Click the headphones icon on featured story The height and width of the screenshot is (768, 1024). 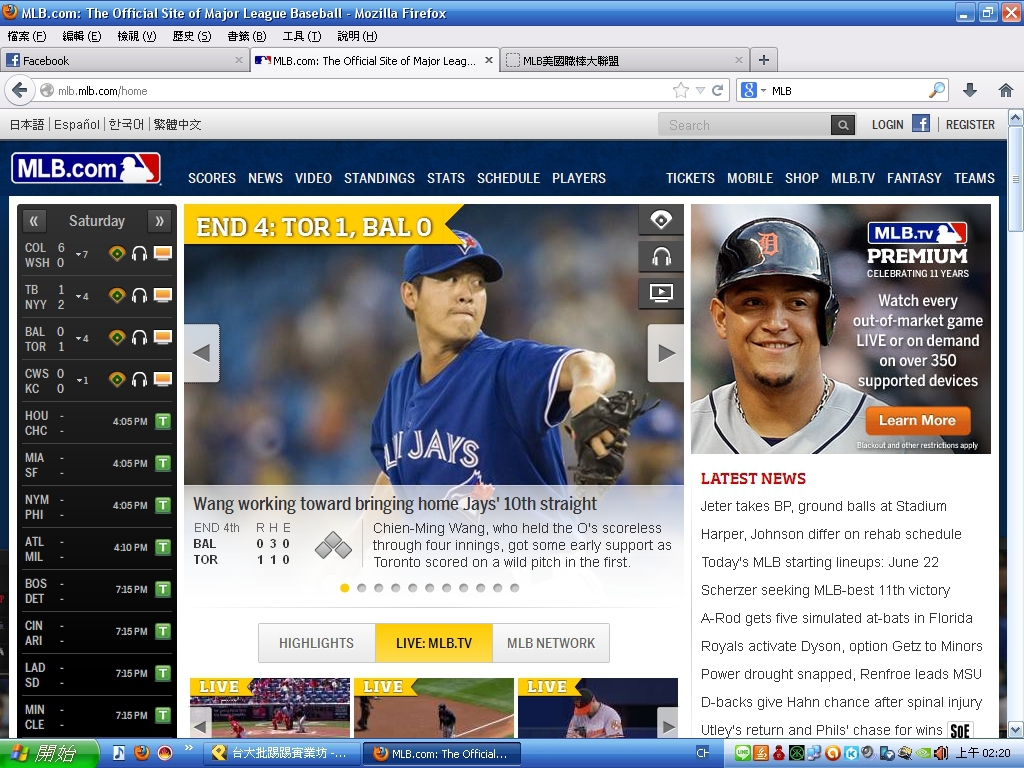tap(661, 257)
